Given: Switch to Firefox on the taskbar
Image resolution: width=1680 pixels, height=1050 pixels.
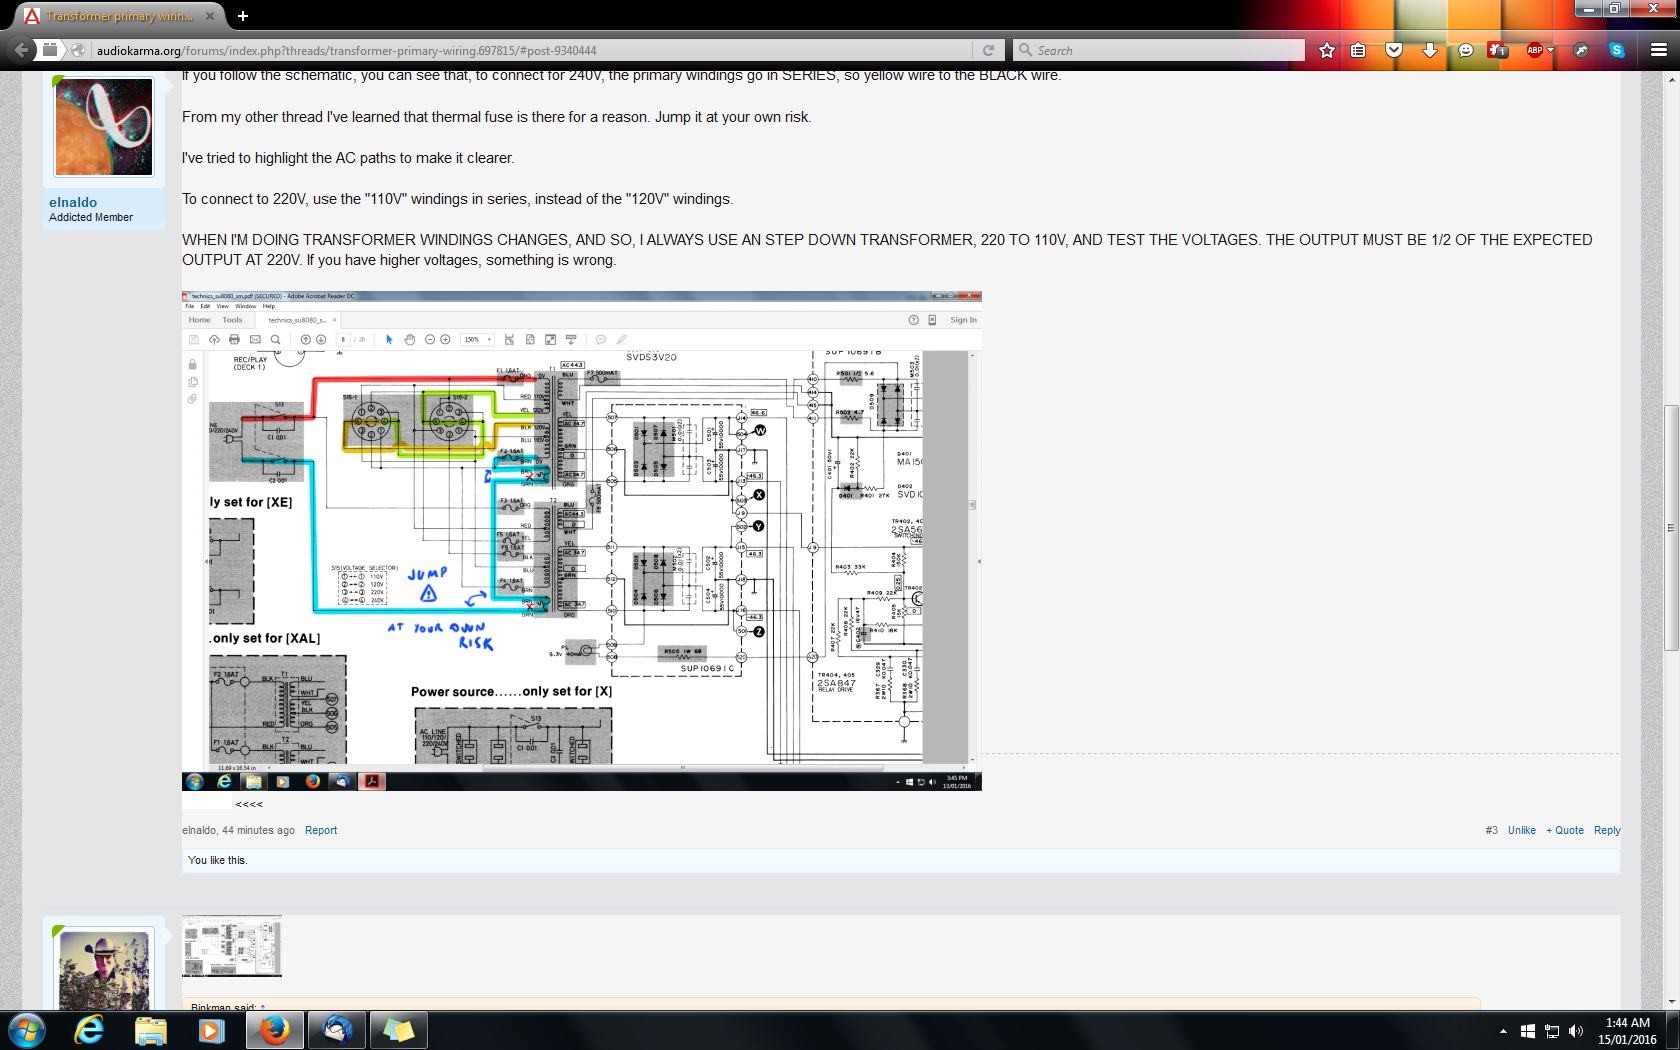Looking at the screenshot, I should point(274,1030).
